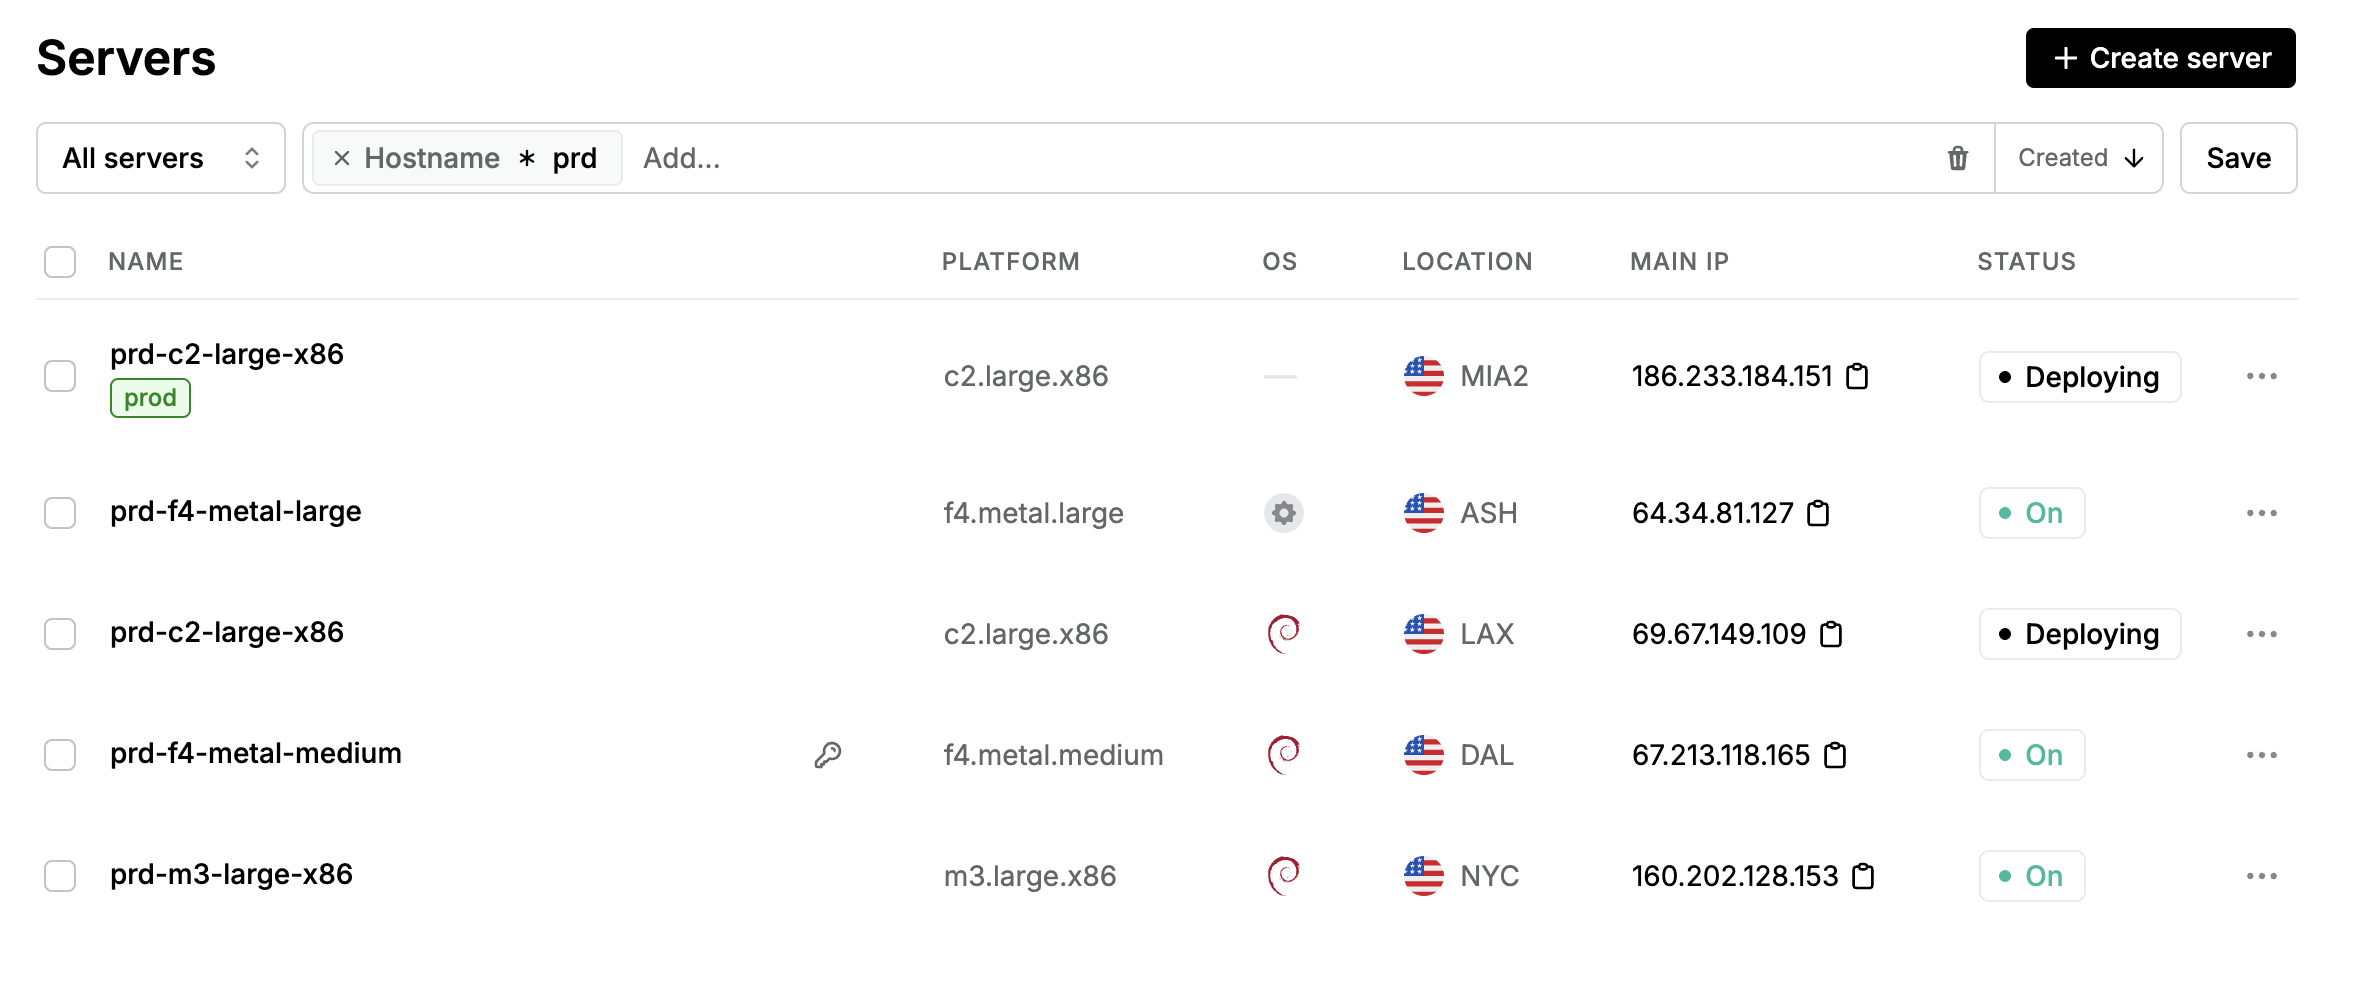Image resolution: width=2354 pixels, height=996 pixels.
Task: Click the Create server button
Action: pyautogui.click(x=2160, y=58)
